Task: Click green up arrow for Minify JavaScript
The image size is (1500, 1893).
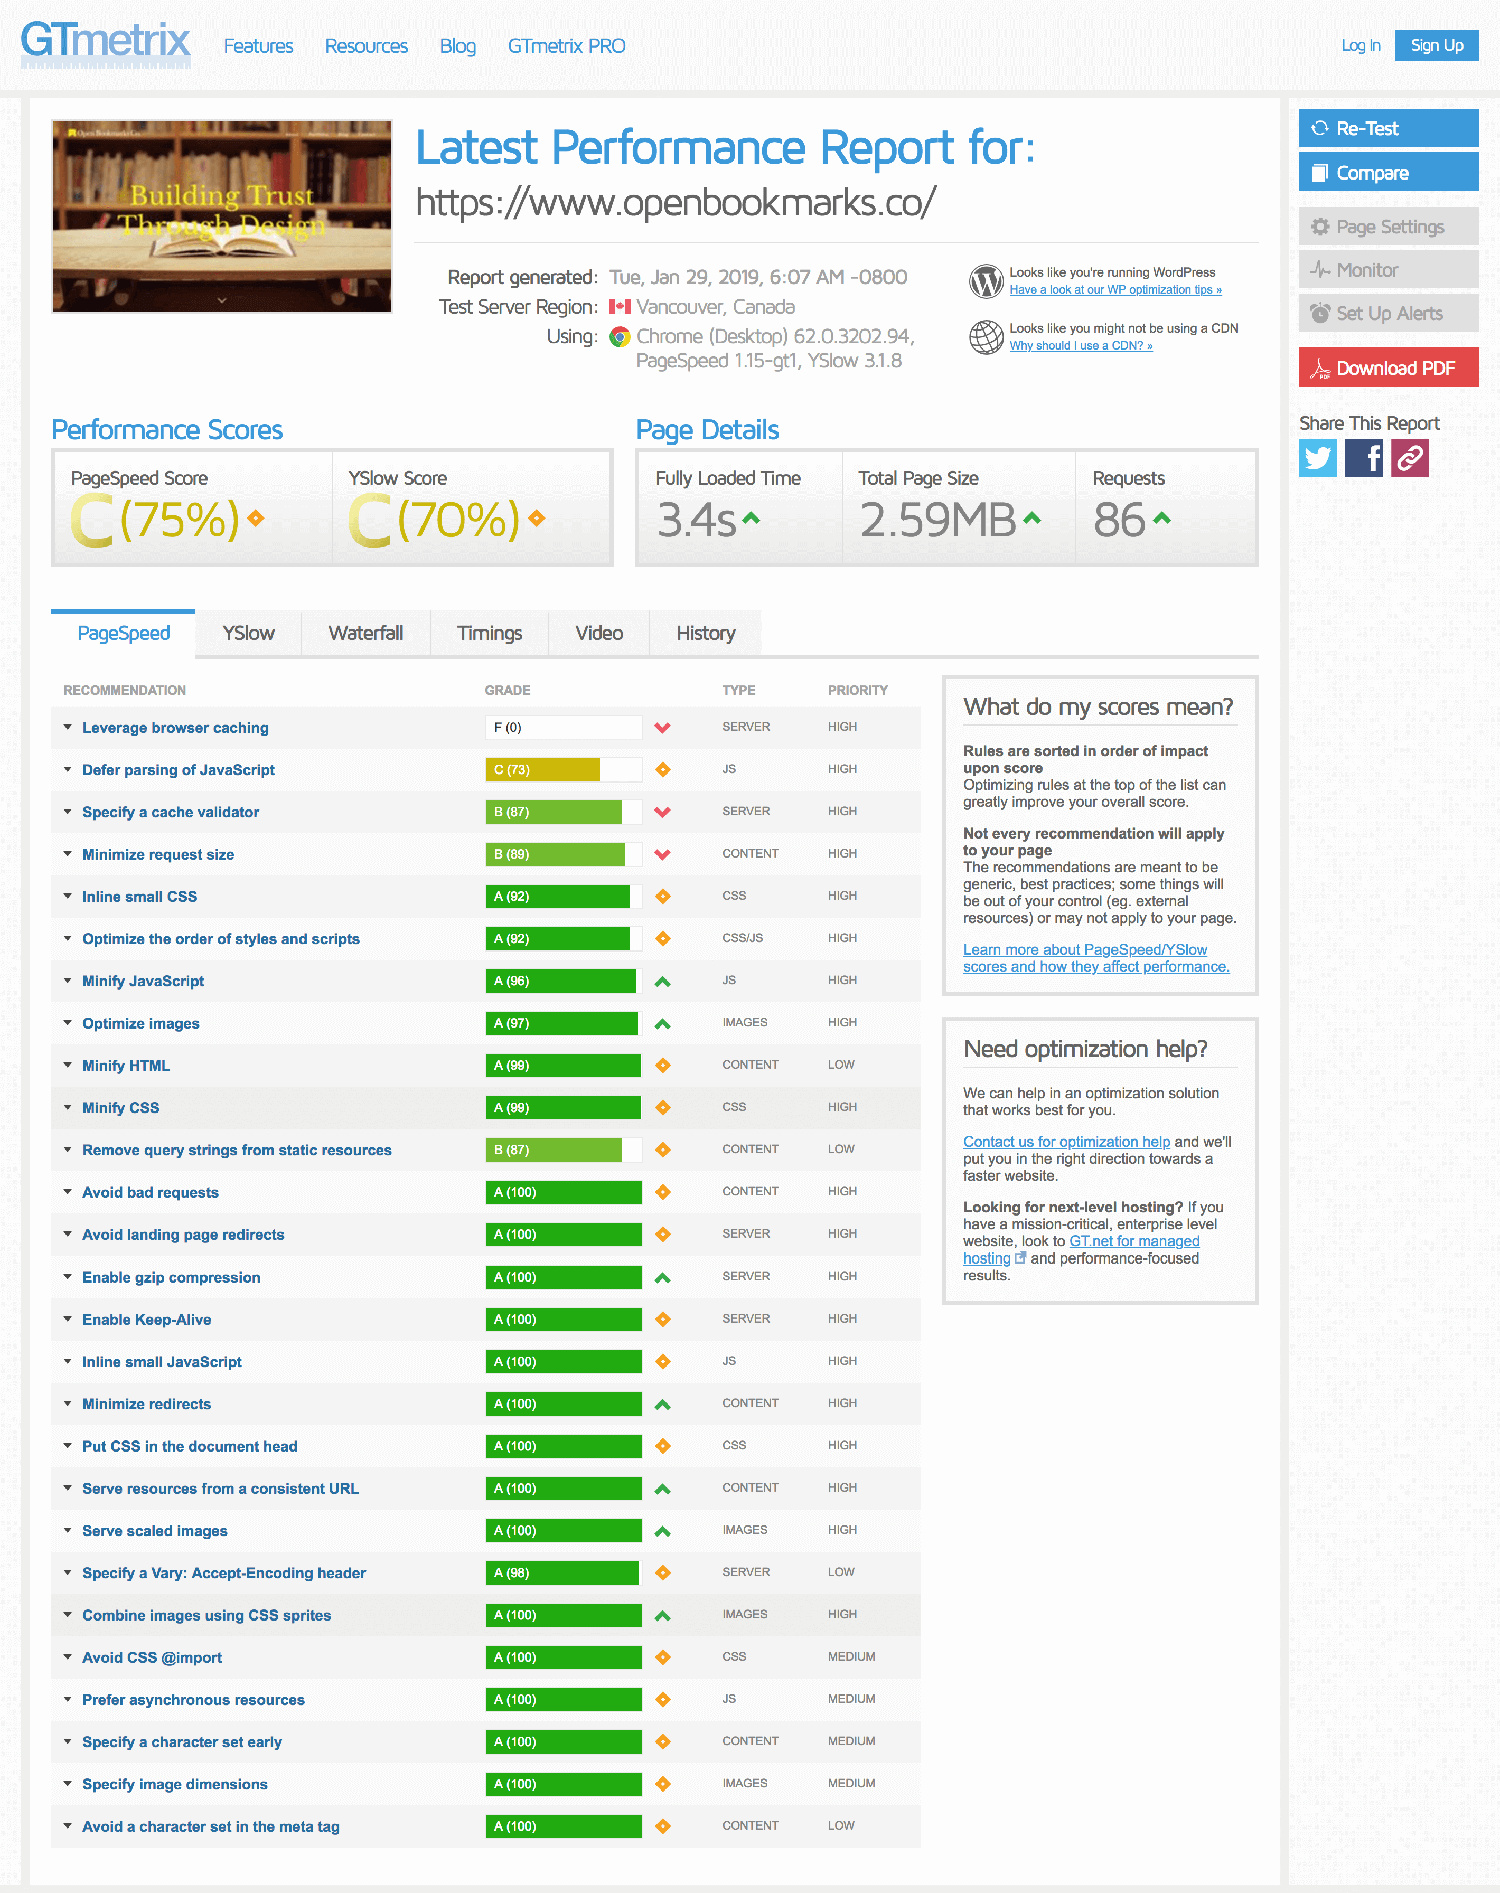Action: [662, 982]
